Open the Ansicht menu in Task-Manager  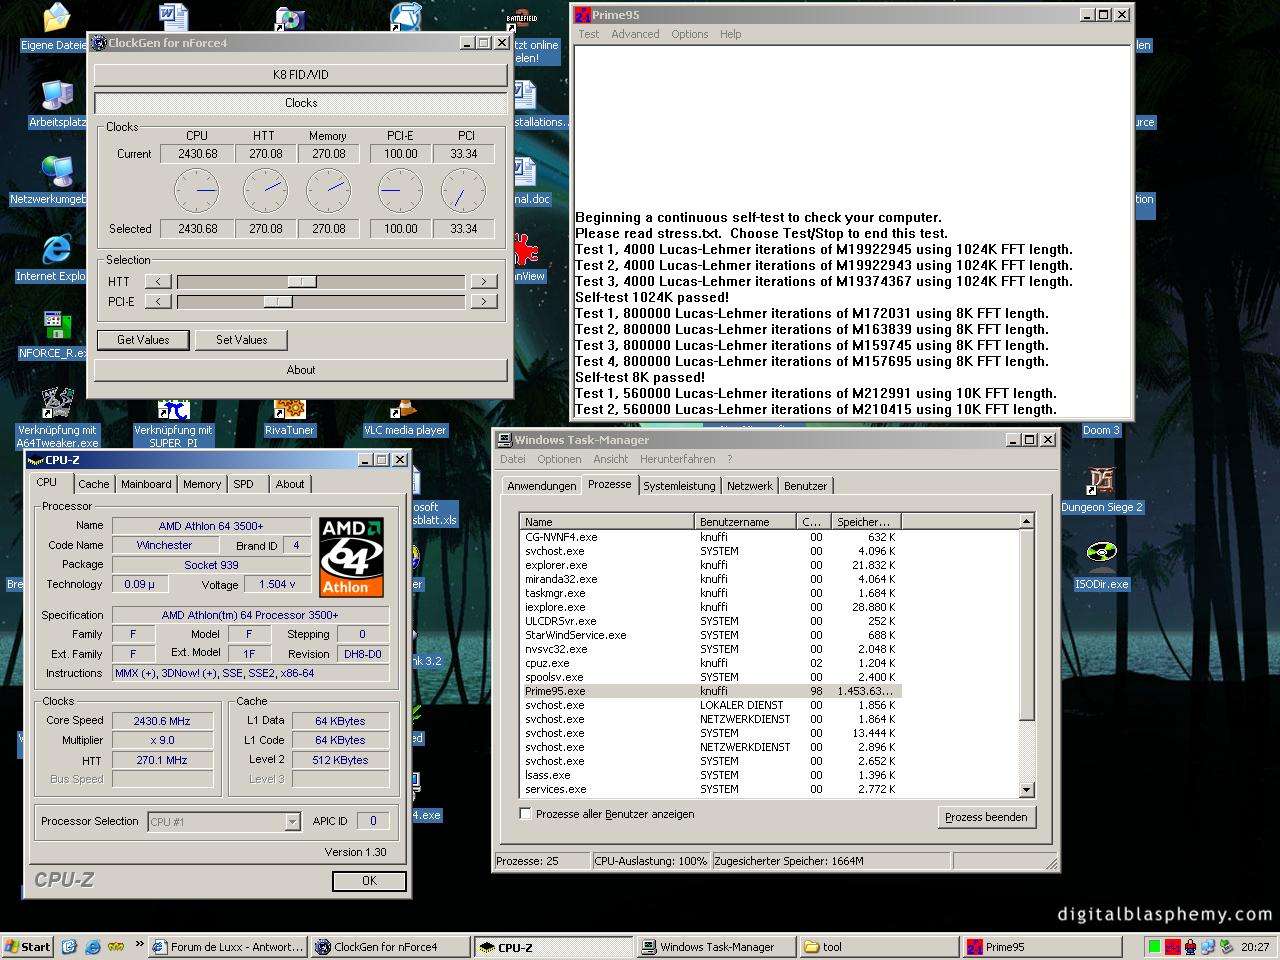point(611,459)
